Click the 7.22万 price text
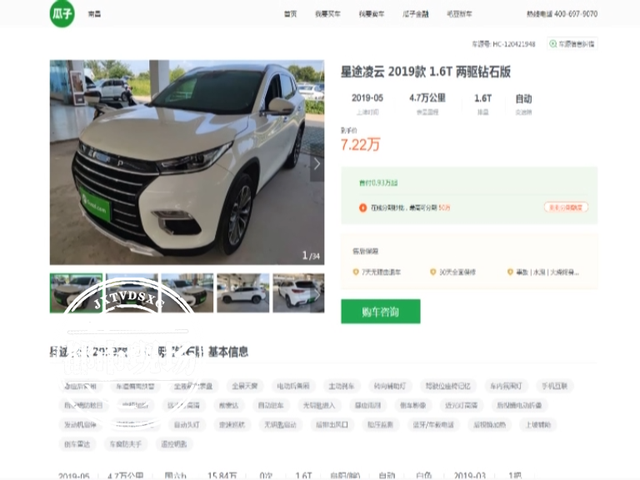The width and height of the screenshot is (640, 480). pos(360,144)
